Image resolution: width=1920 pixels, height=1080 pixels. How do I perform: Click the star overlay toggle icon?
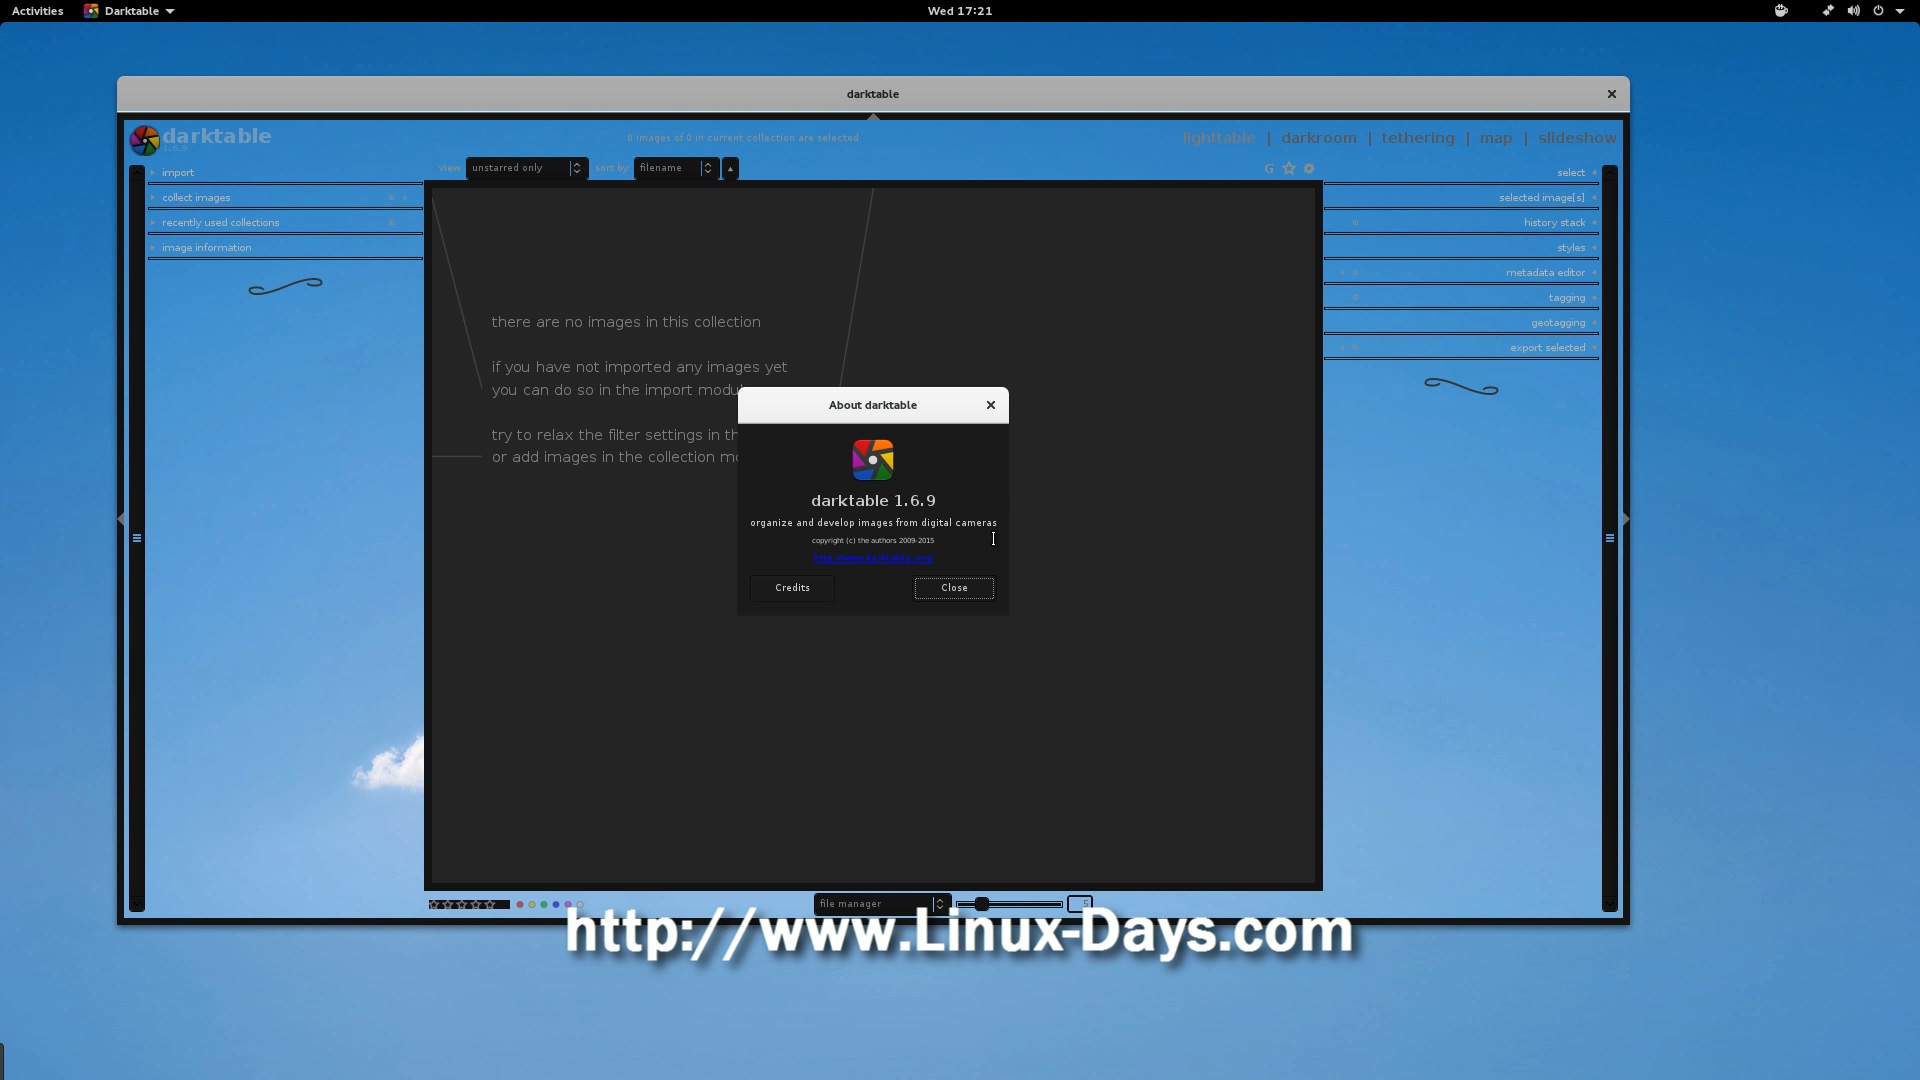(x=1289, y=169)
